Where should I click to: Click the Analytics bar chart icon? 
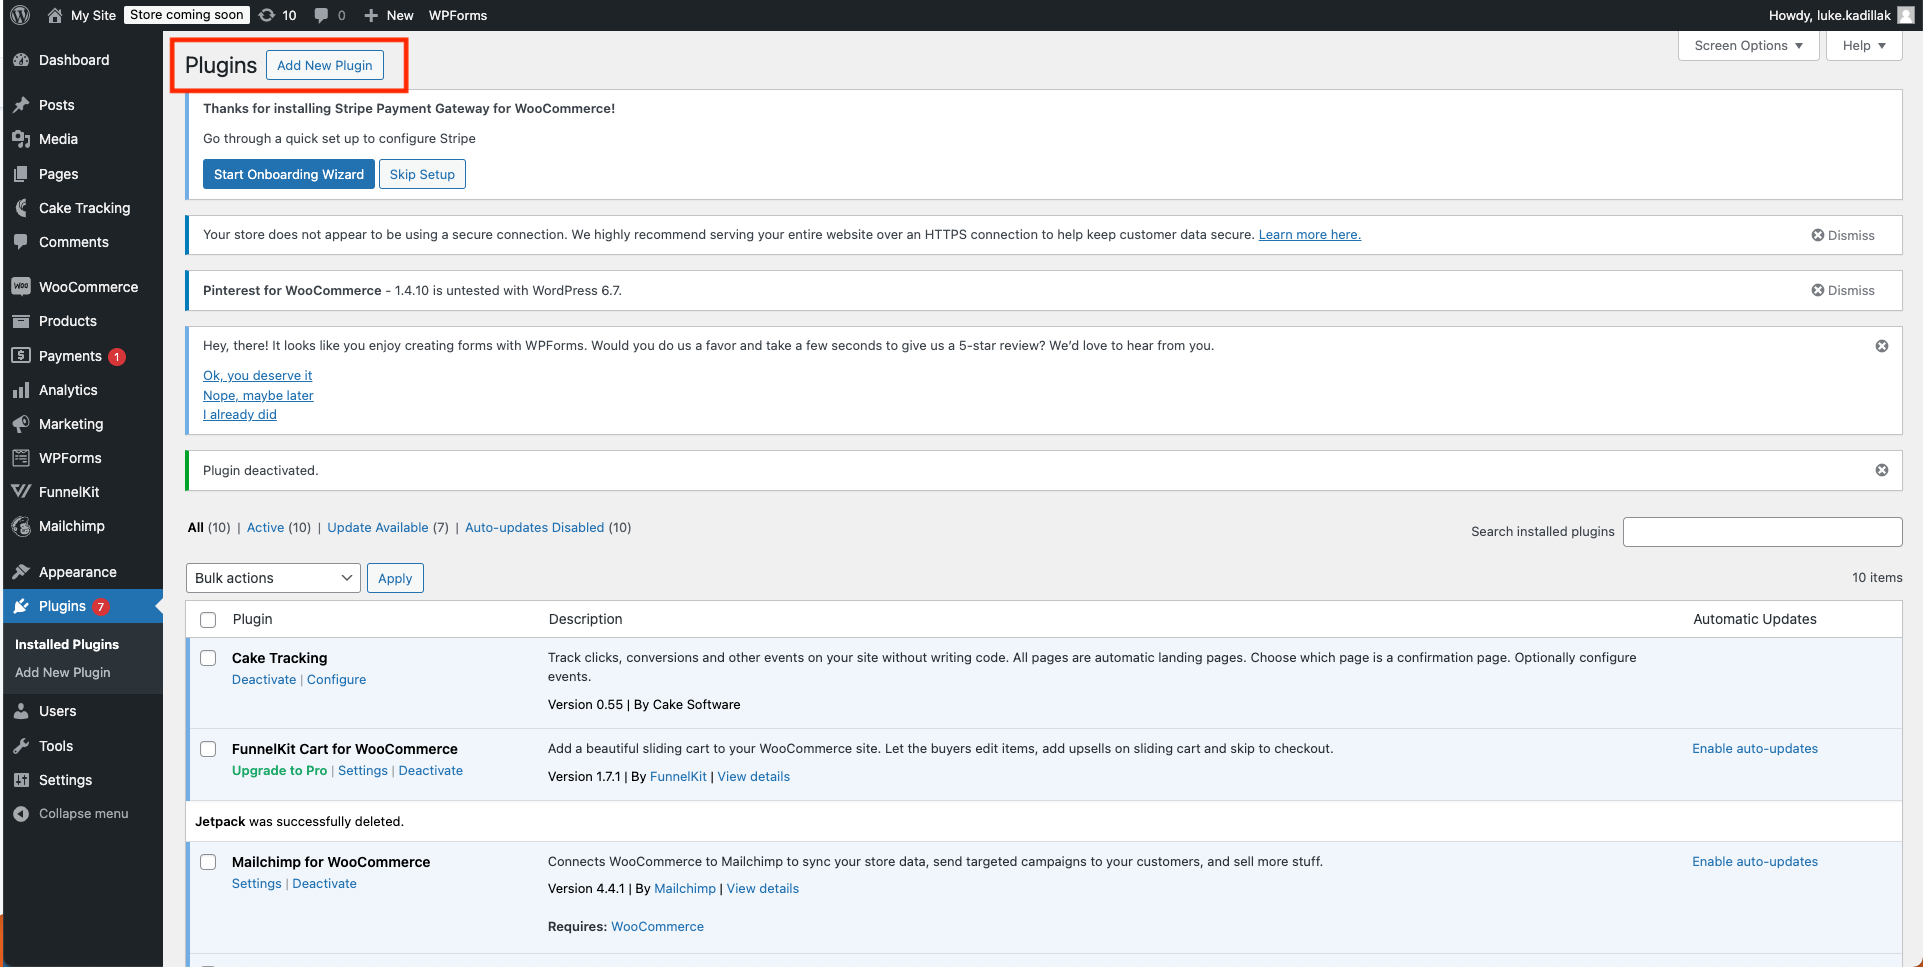[x=21, y=390]
